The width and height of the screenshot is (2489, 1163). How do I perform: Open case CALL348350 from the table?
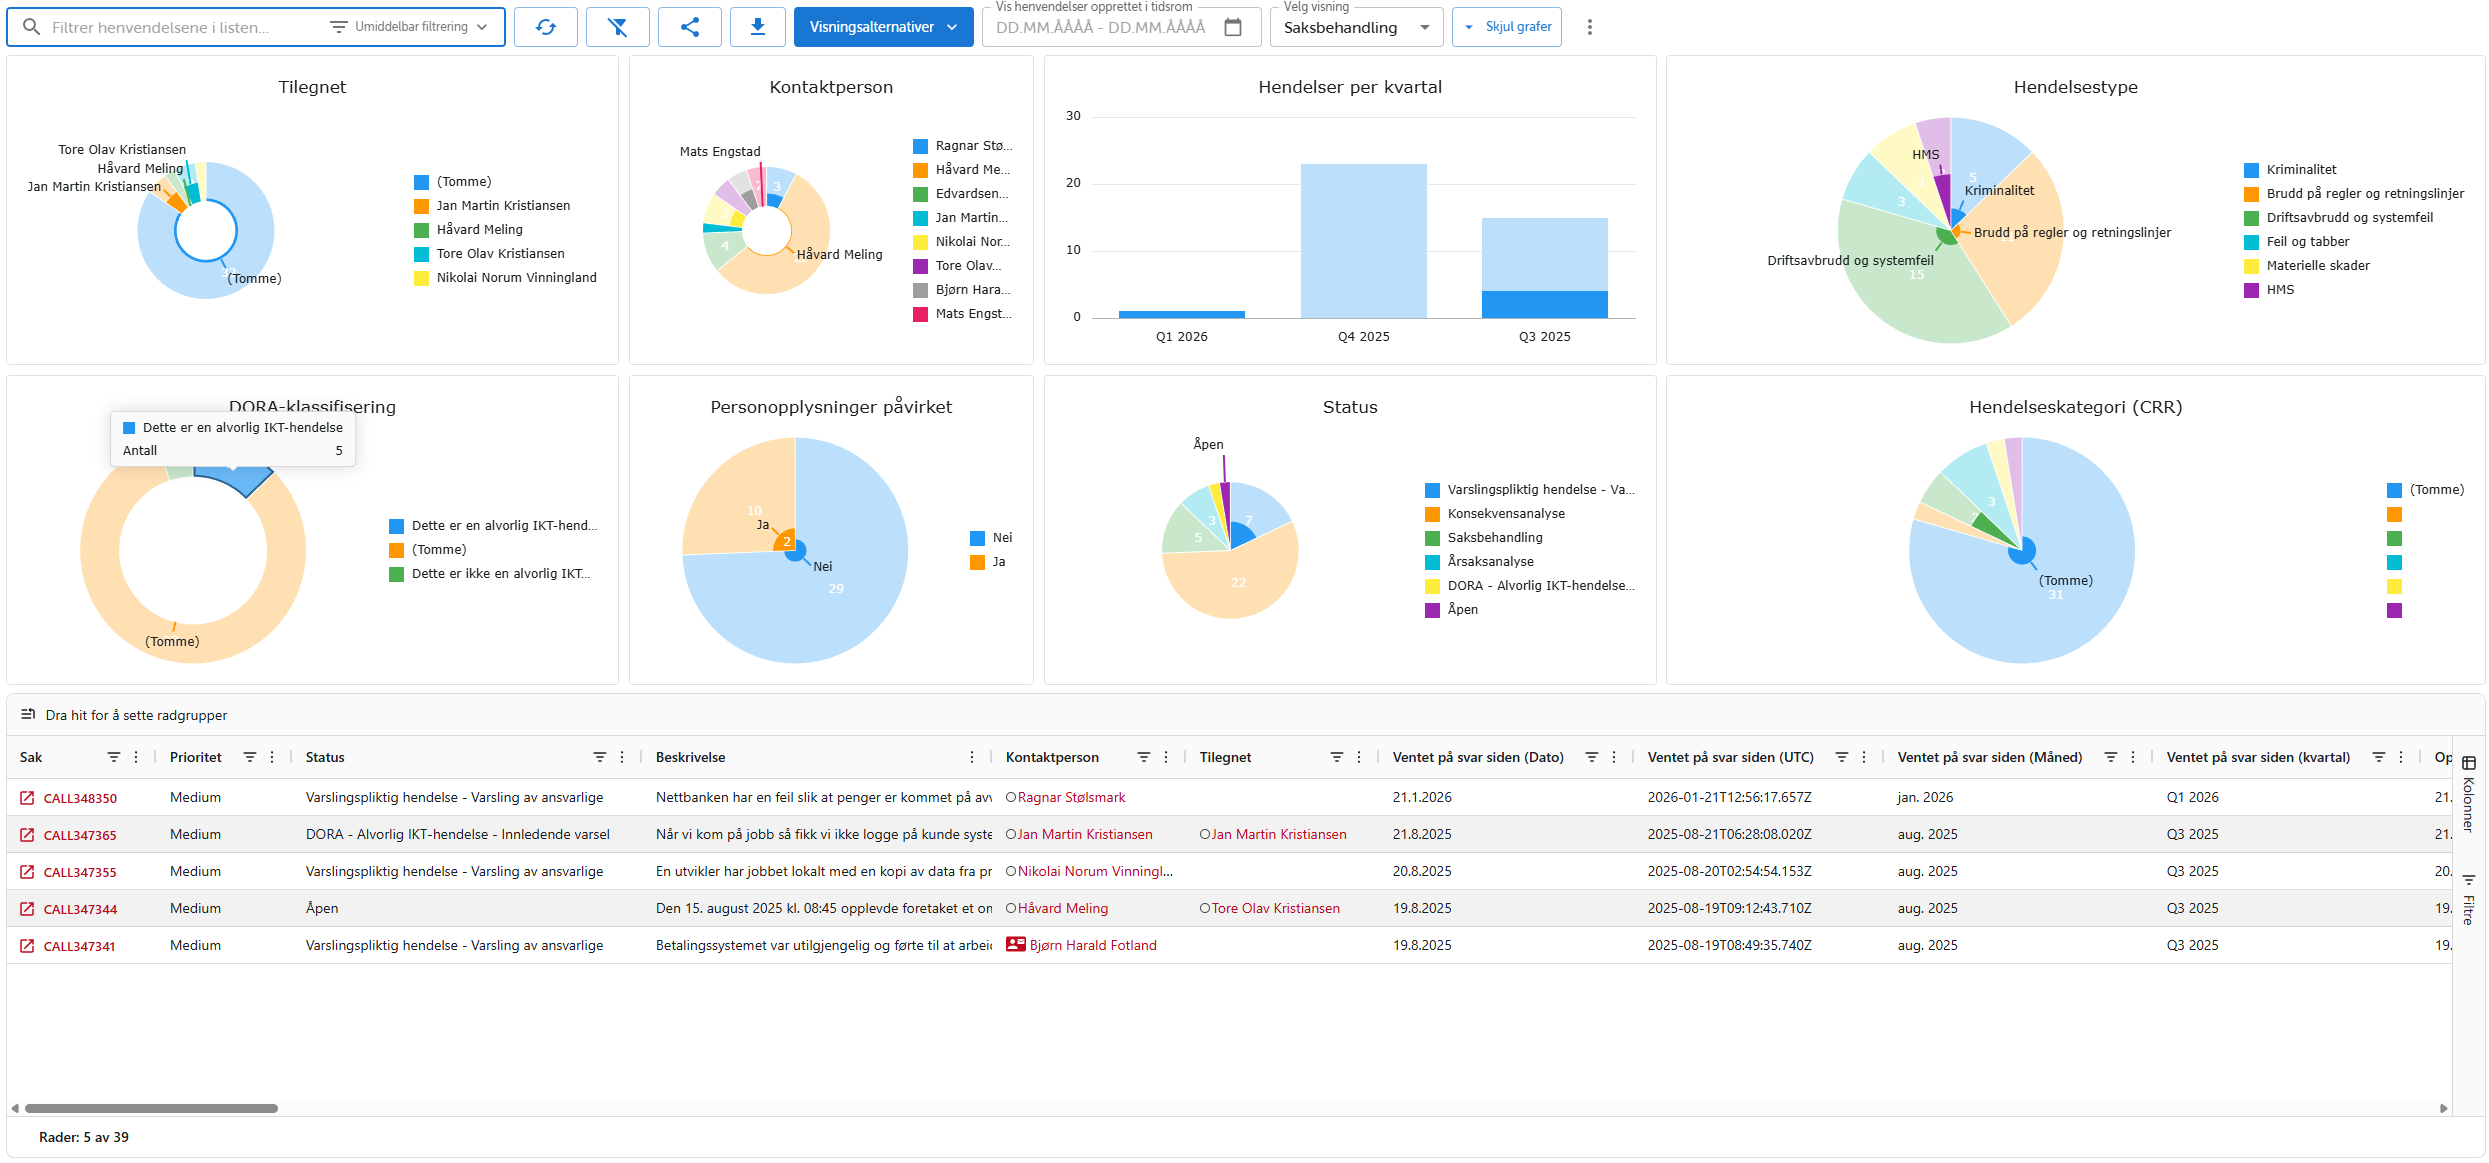click(80, 797)
